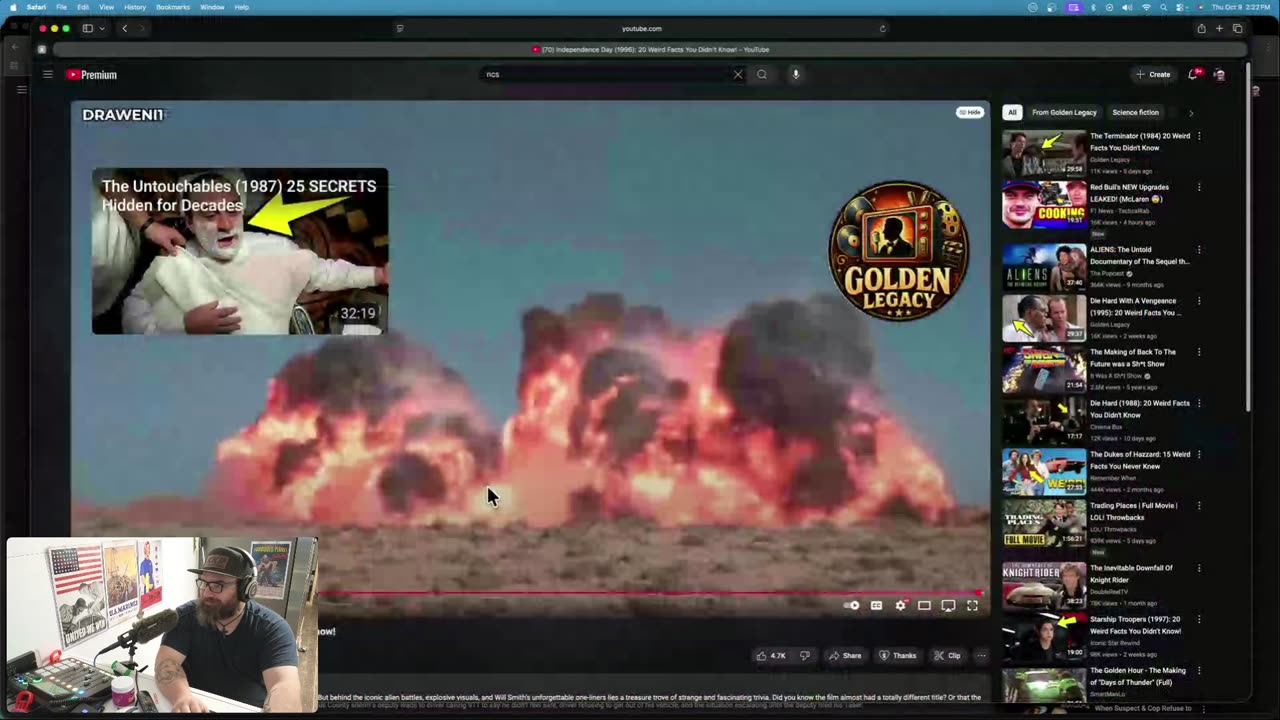The width and height of the screenshot is (1280, 720).
Task: Enter full screen video mode
Action: tap(972, 605)
